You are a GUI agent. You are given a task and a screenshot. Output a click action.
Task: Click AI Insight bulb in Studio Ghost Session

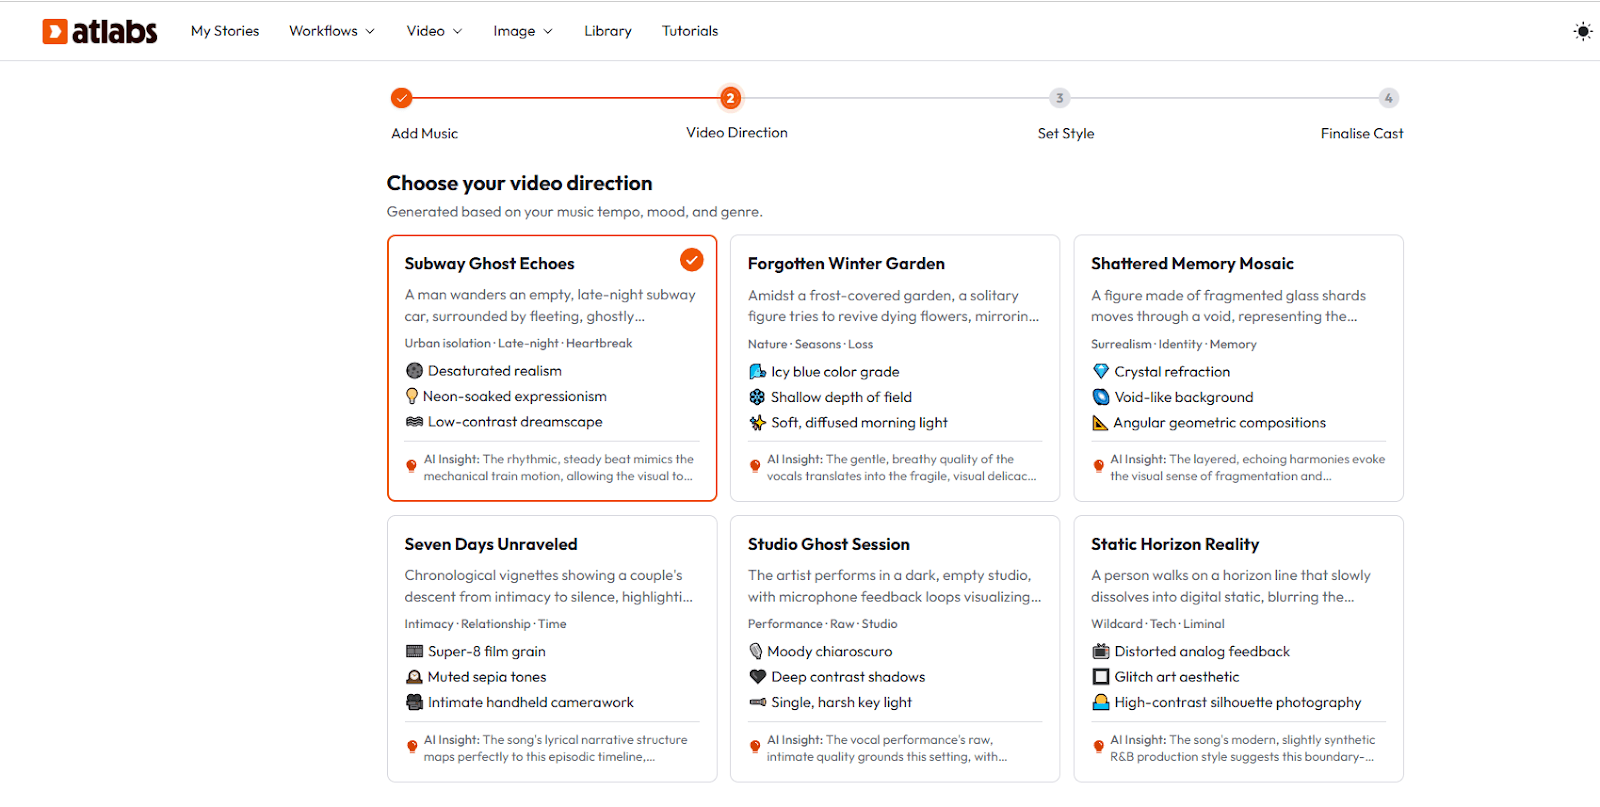[755, 747]
